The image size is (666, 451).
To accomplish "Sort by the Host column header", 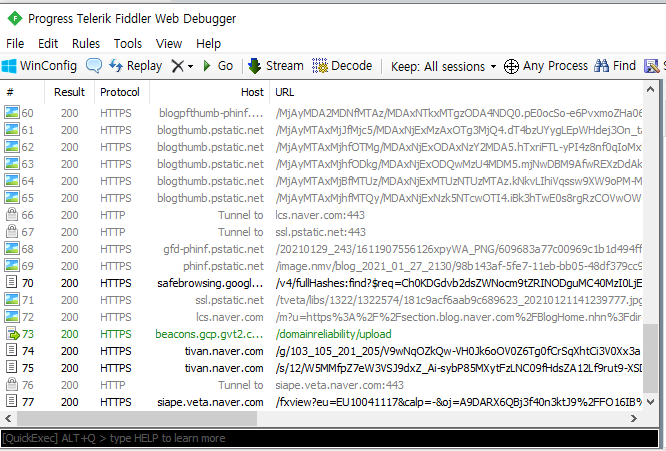I will pos(209,92).
